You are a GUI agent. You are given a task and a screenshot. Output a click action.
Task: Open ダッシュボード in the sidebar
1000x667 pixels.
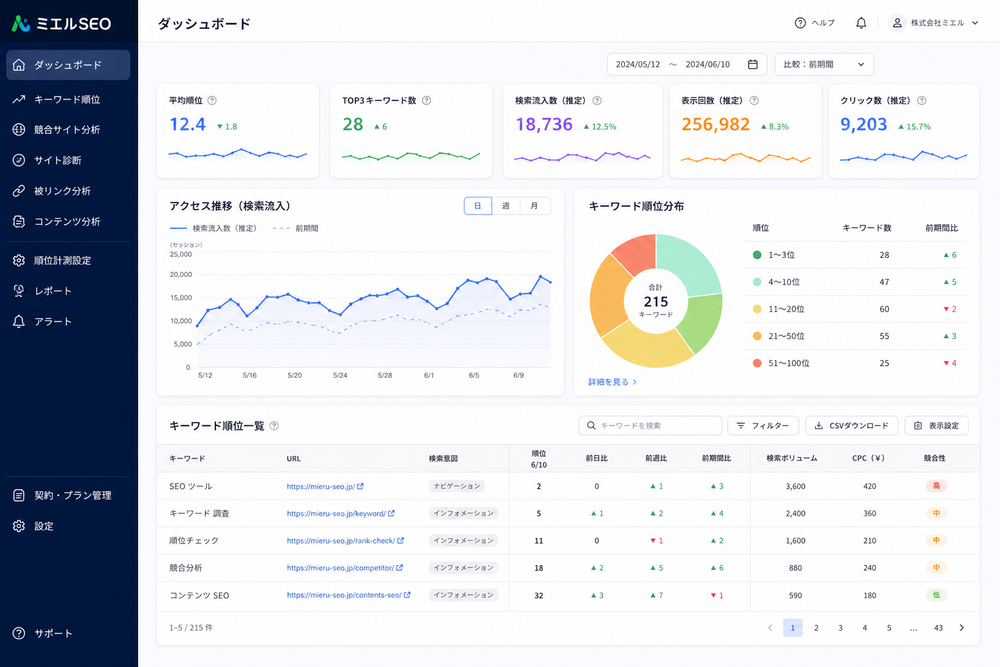(x=68, y=65)
